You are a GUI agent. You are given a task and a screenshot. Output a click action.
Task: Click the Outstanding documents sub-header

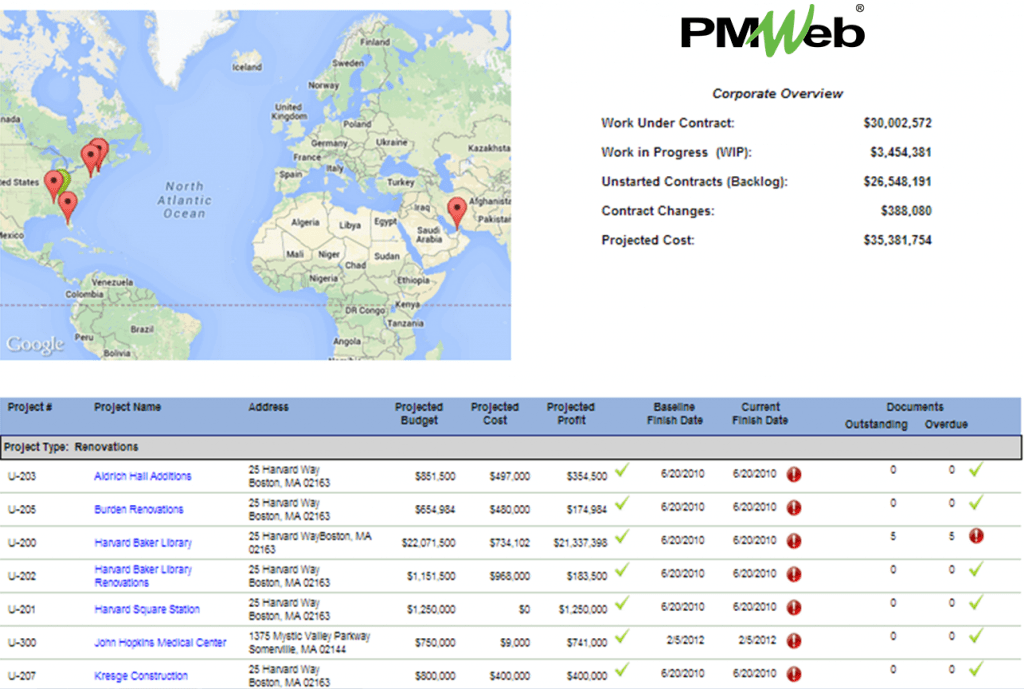[x=876, y=425]
